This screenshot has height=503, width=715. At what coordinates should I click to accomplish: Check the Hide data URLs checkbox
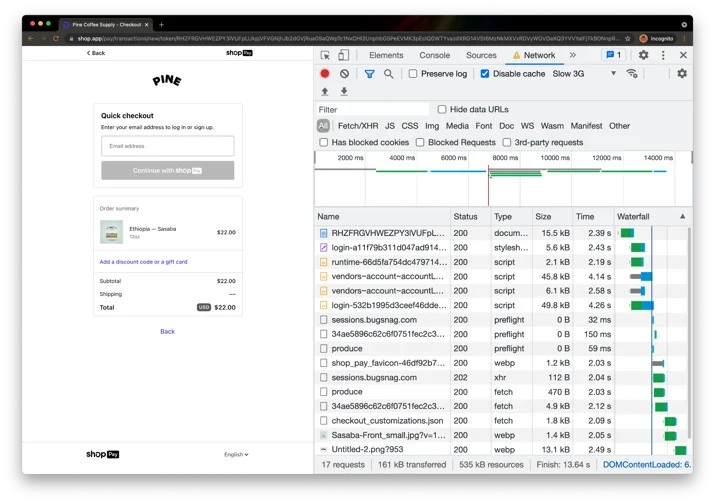click(x=442, y=109)
